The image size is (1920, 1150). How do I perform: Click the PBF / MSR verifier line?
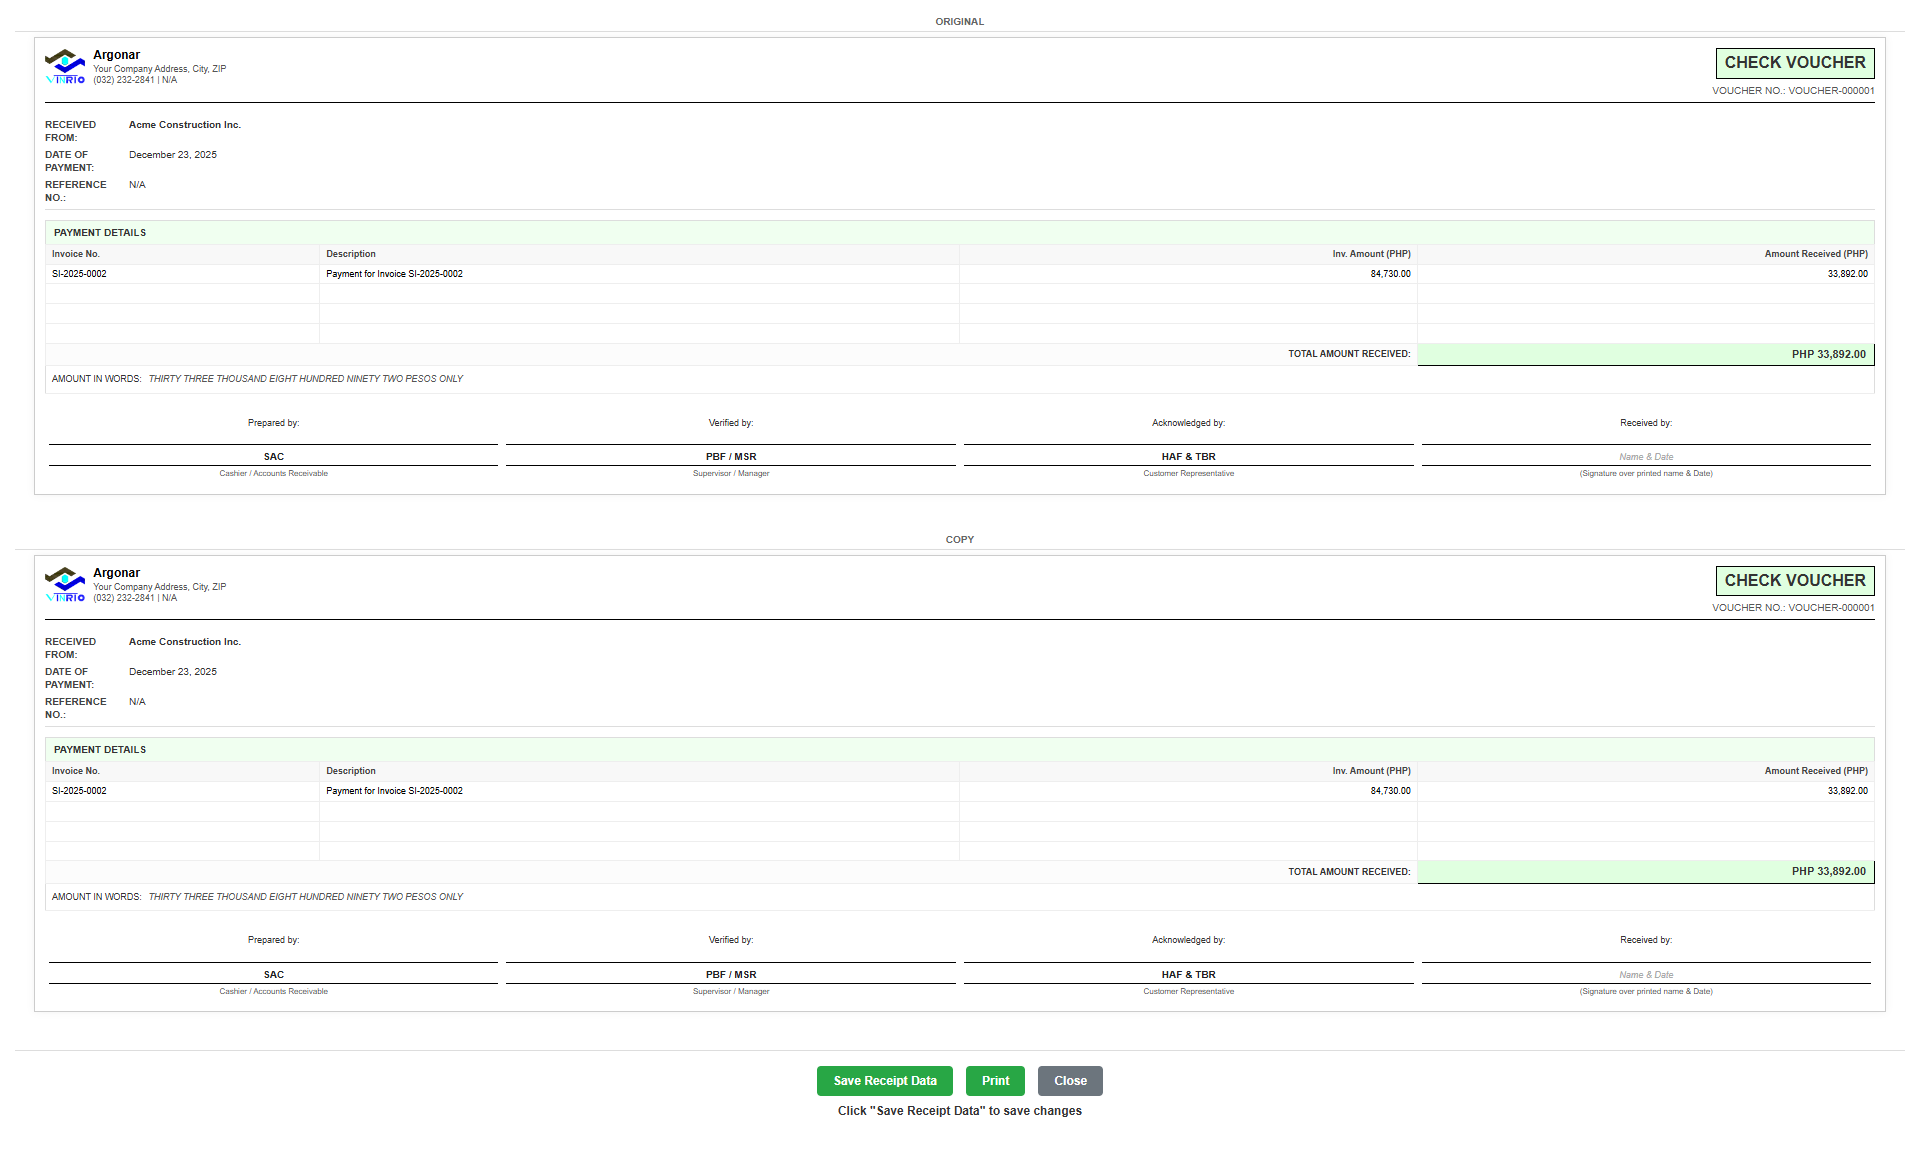click(731, 456)
